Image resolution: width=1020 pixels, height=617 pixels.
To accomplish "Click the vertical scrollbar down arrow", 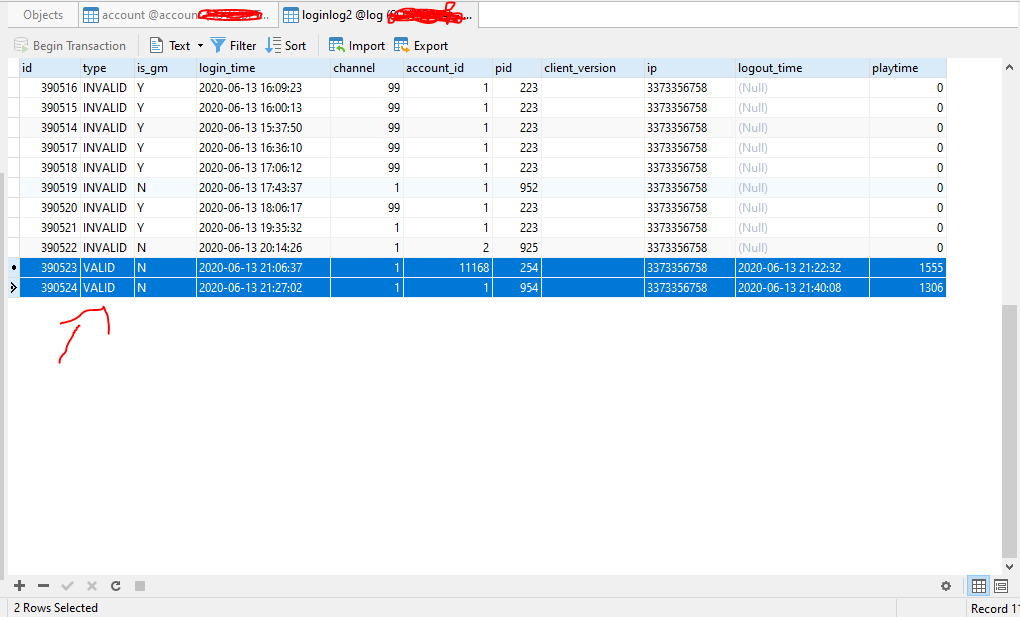I will coord(1009,567).
